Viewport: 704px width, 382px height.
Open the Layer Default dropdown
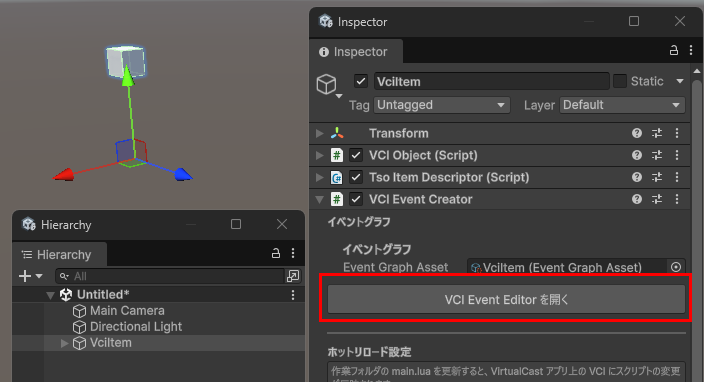[x=622, y=105]
